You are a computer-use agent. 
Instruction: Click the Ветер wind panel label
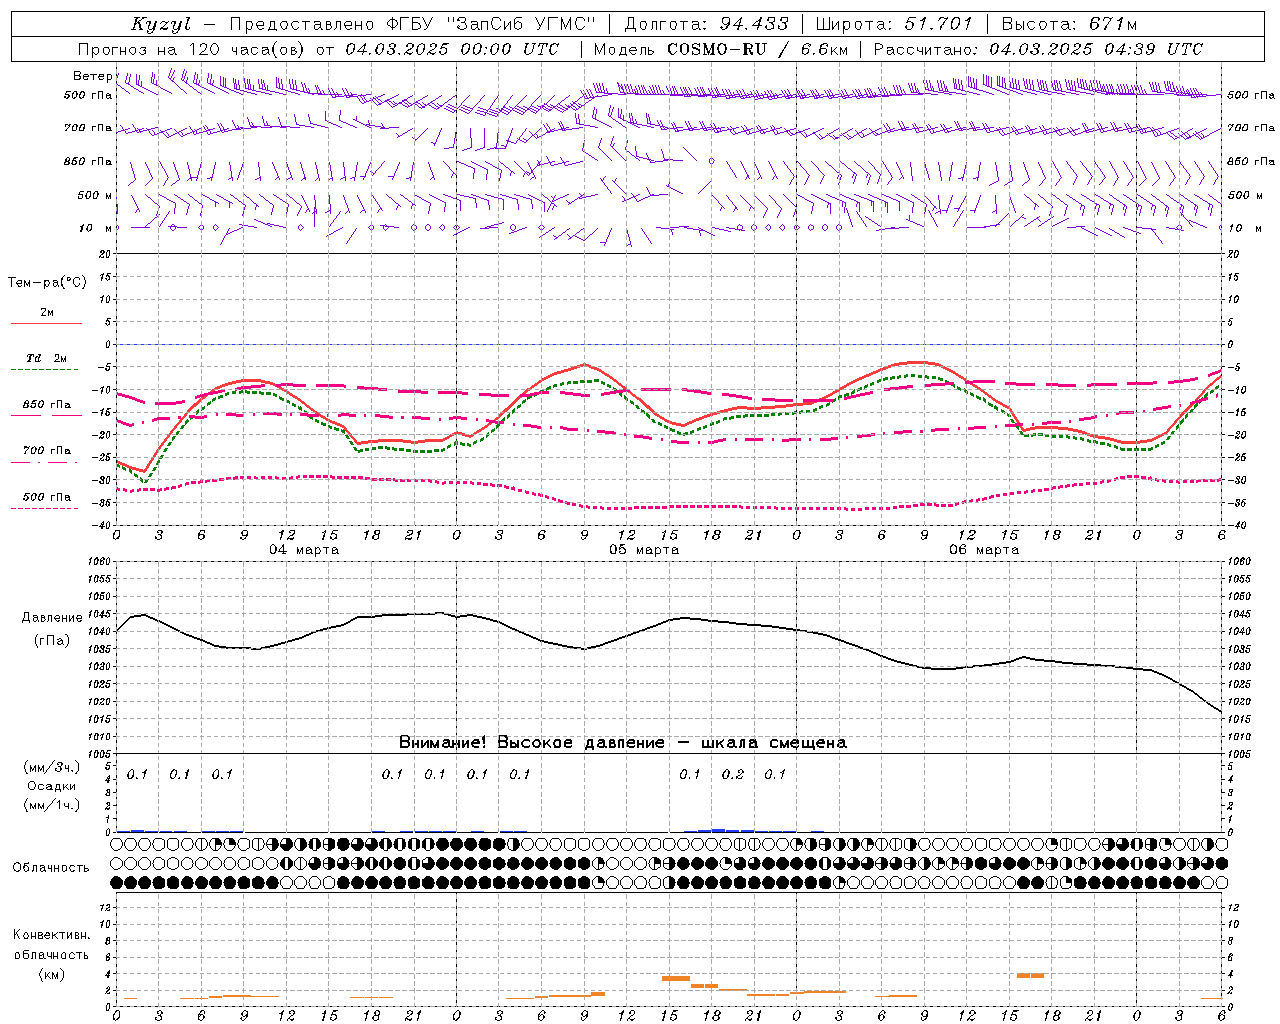point(93,76)
